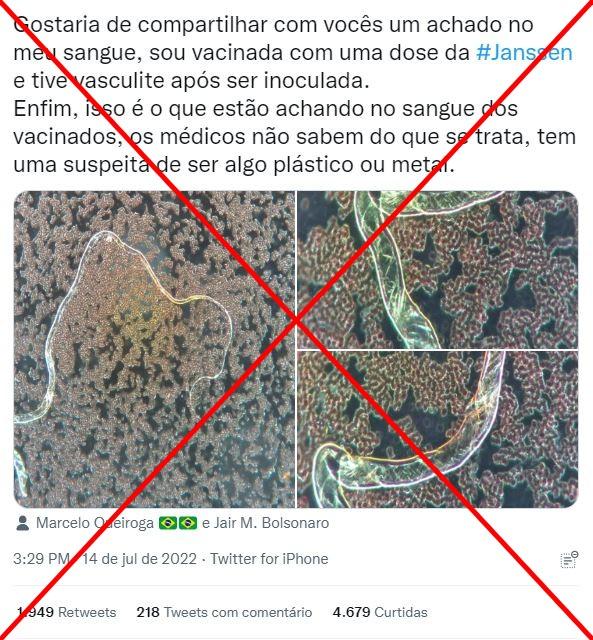This screenshot has height=640, width=593.
Task: Click the tweet's opening sentence 'Gostaria de compartilhar'
Action: pos(141,25)
